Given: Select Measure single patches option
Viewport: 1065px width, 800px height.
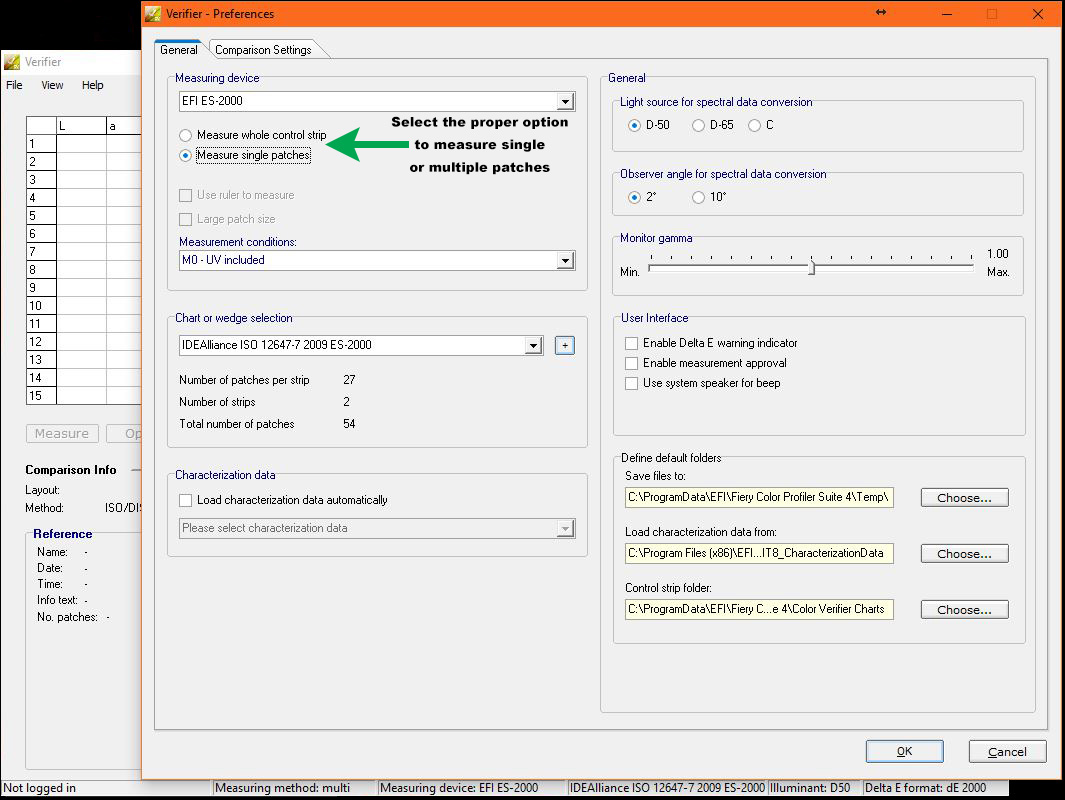Looking at the screenshot, I should point(185,156).
